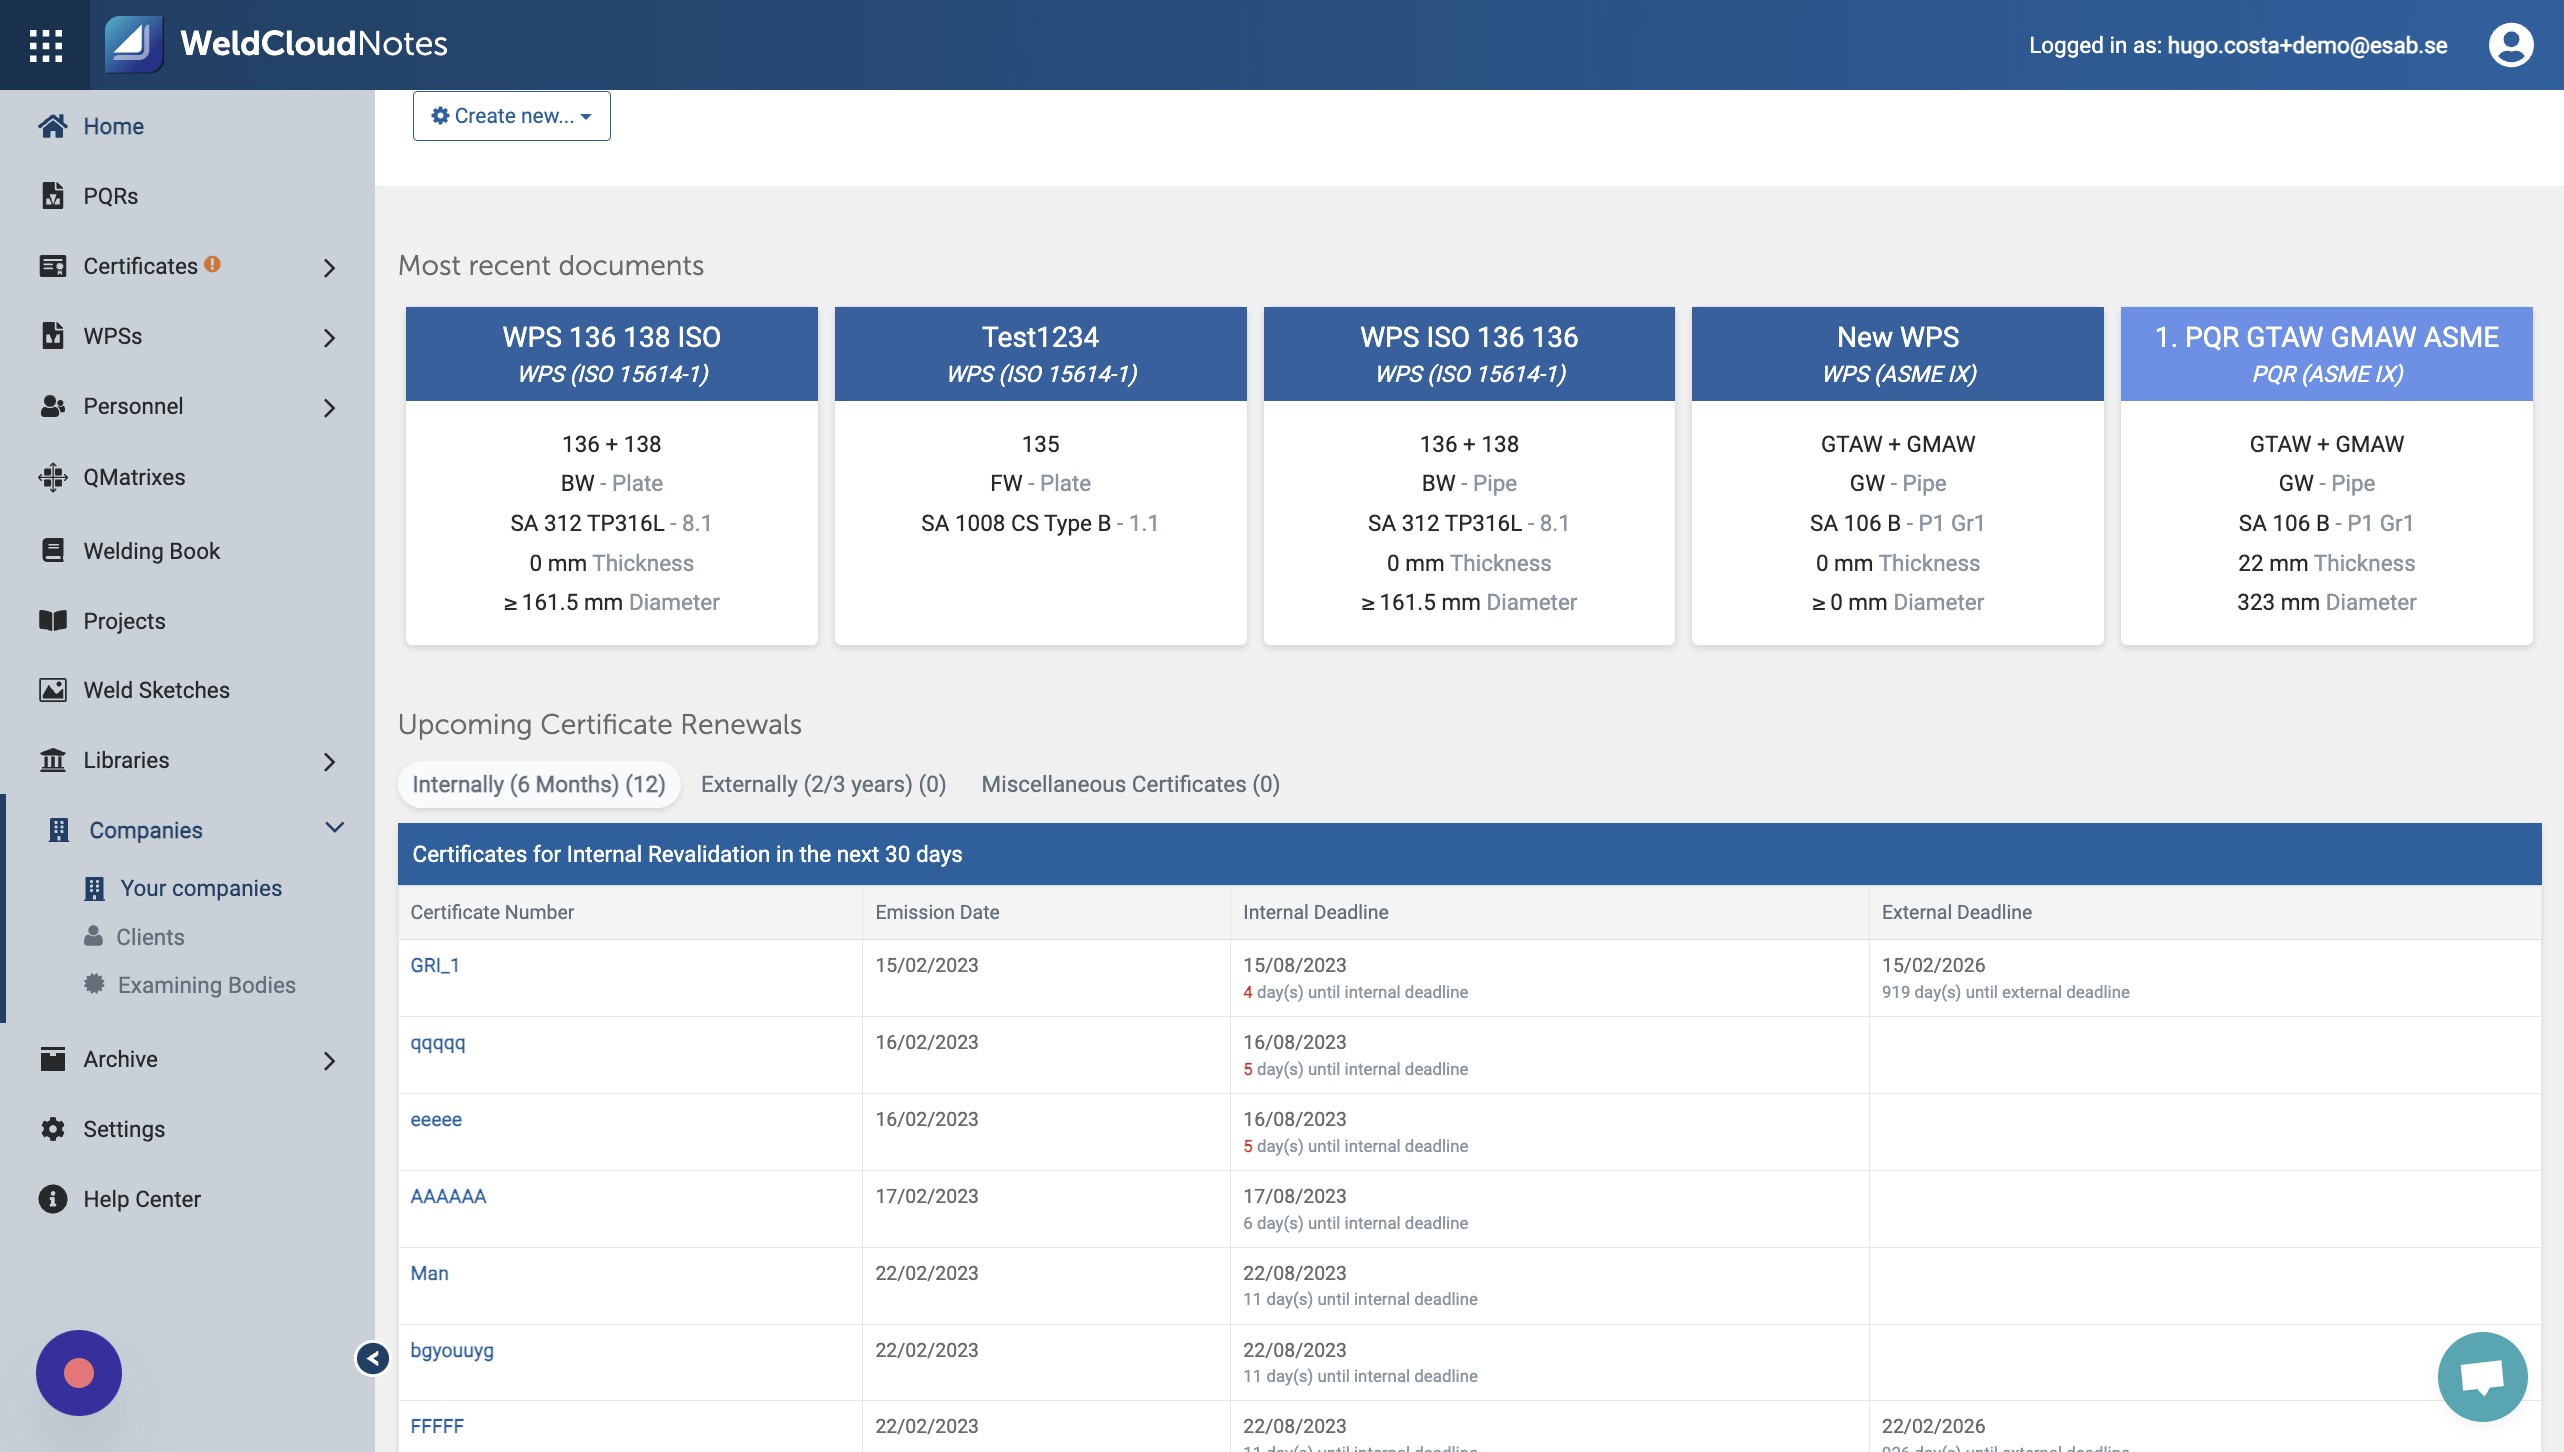Click the Welding Book icon
Image resolution: width=2564 pixels, height=1452 pixels.
[53, 551]
